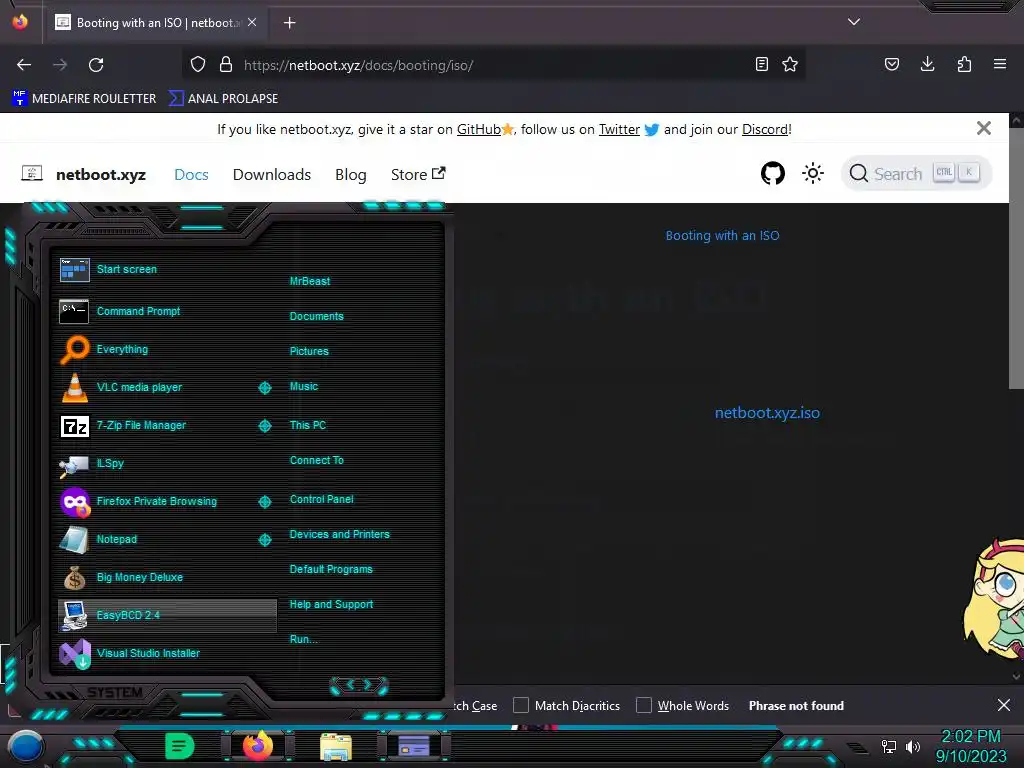The height and width of the screenshot is (768, 1024).
Task: Launch ILSpy from start menu
Action: pos(167,463)
